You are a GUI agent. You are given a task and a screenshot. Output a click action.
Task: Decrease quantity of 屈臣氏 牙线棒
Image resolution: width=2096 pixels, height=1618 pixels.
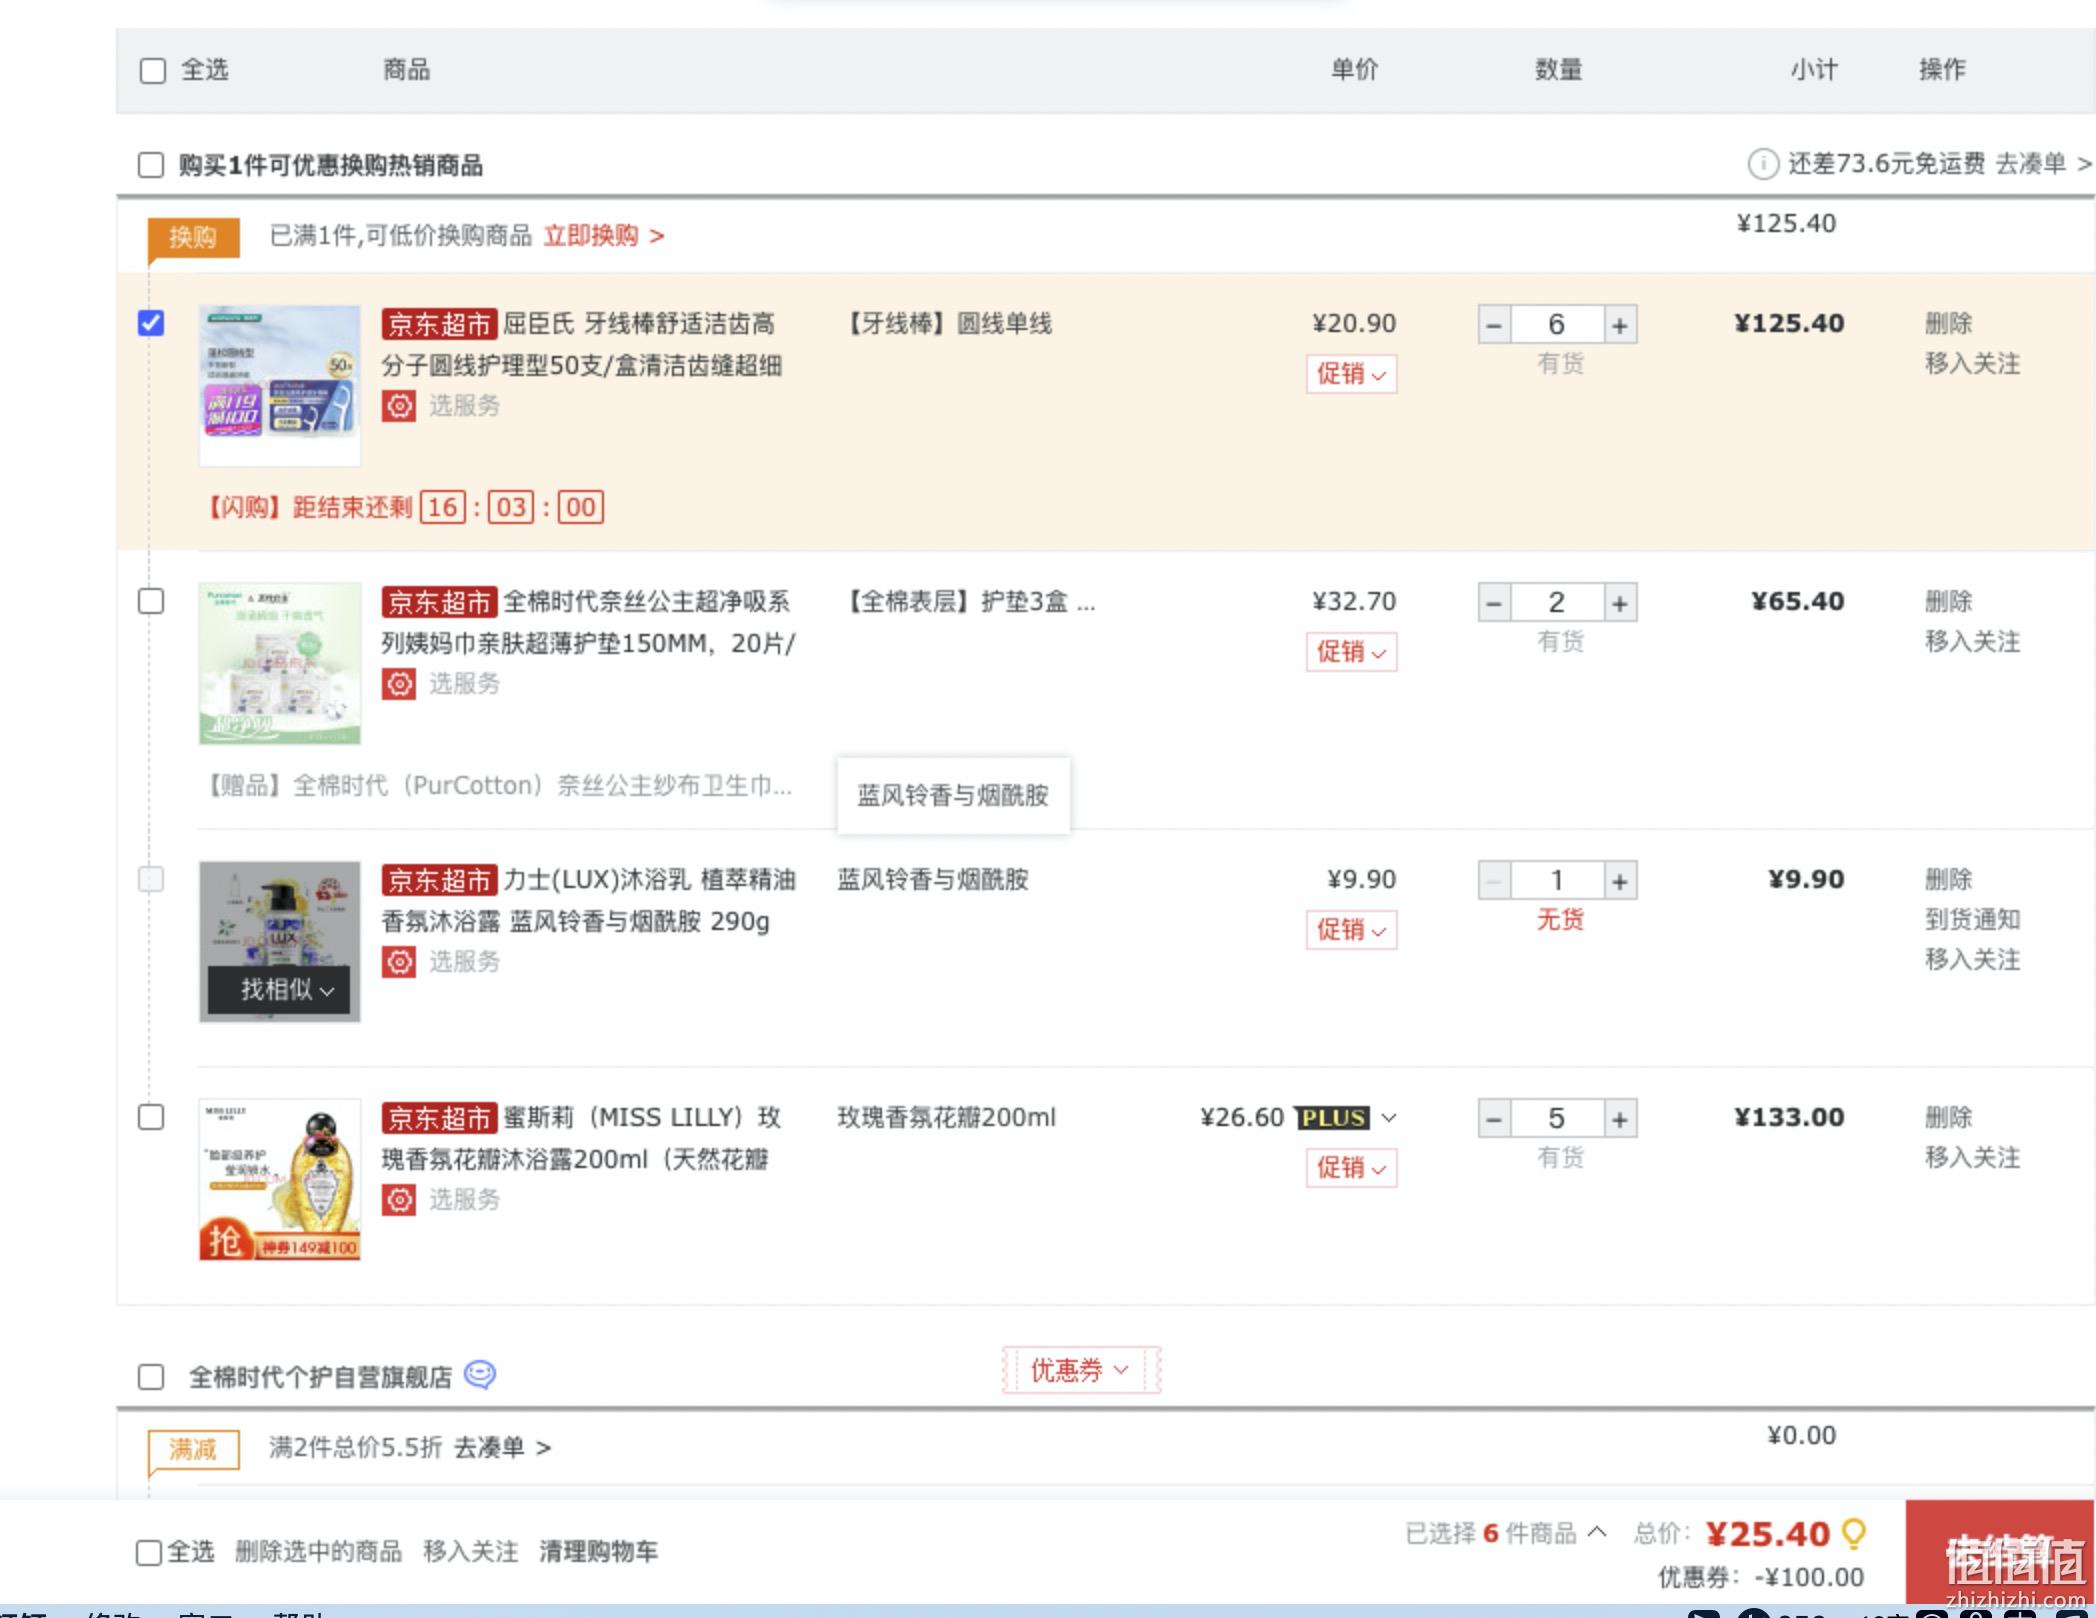(1494, 325)
